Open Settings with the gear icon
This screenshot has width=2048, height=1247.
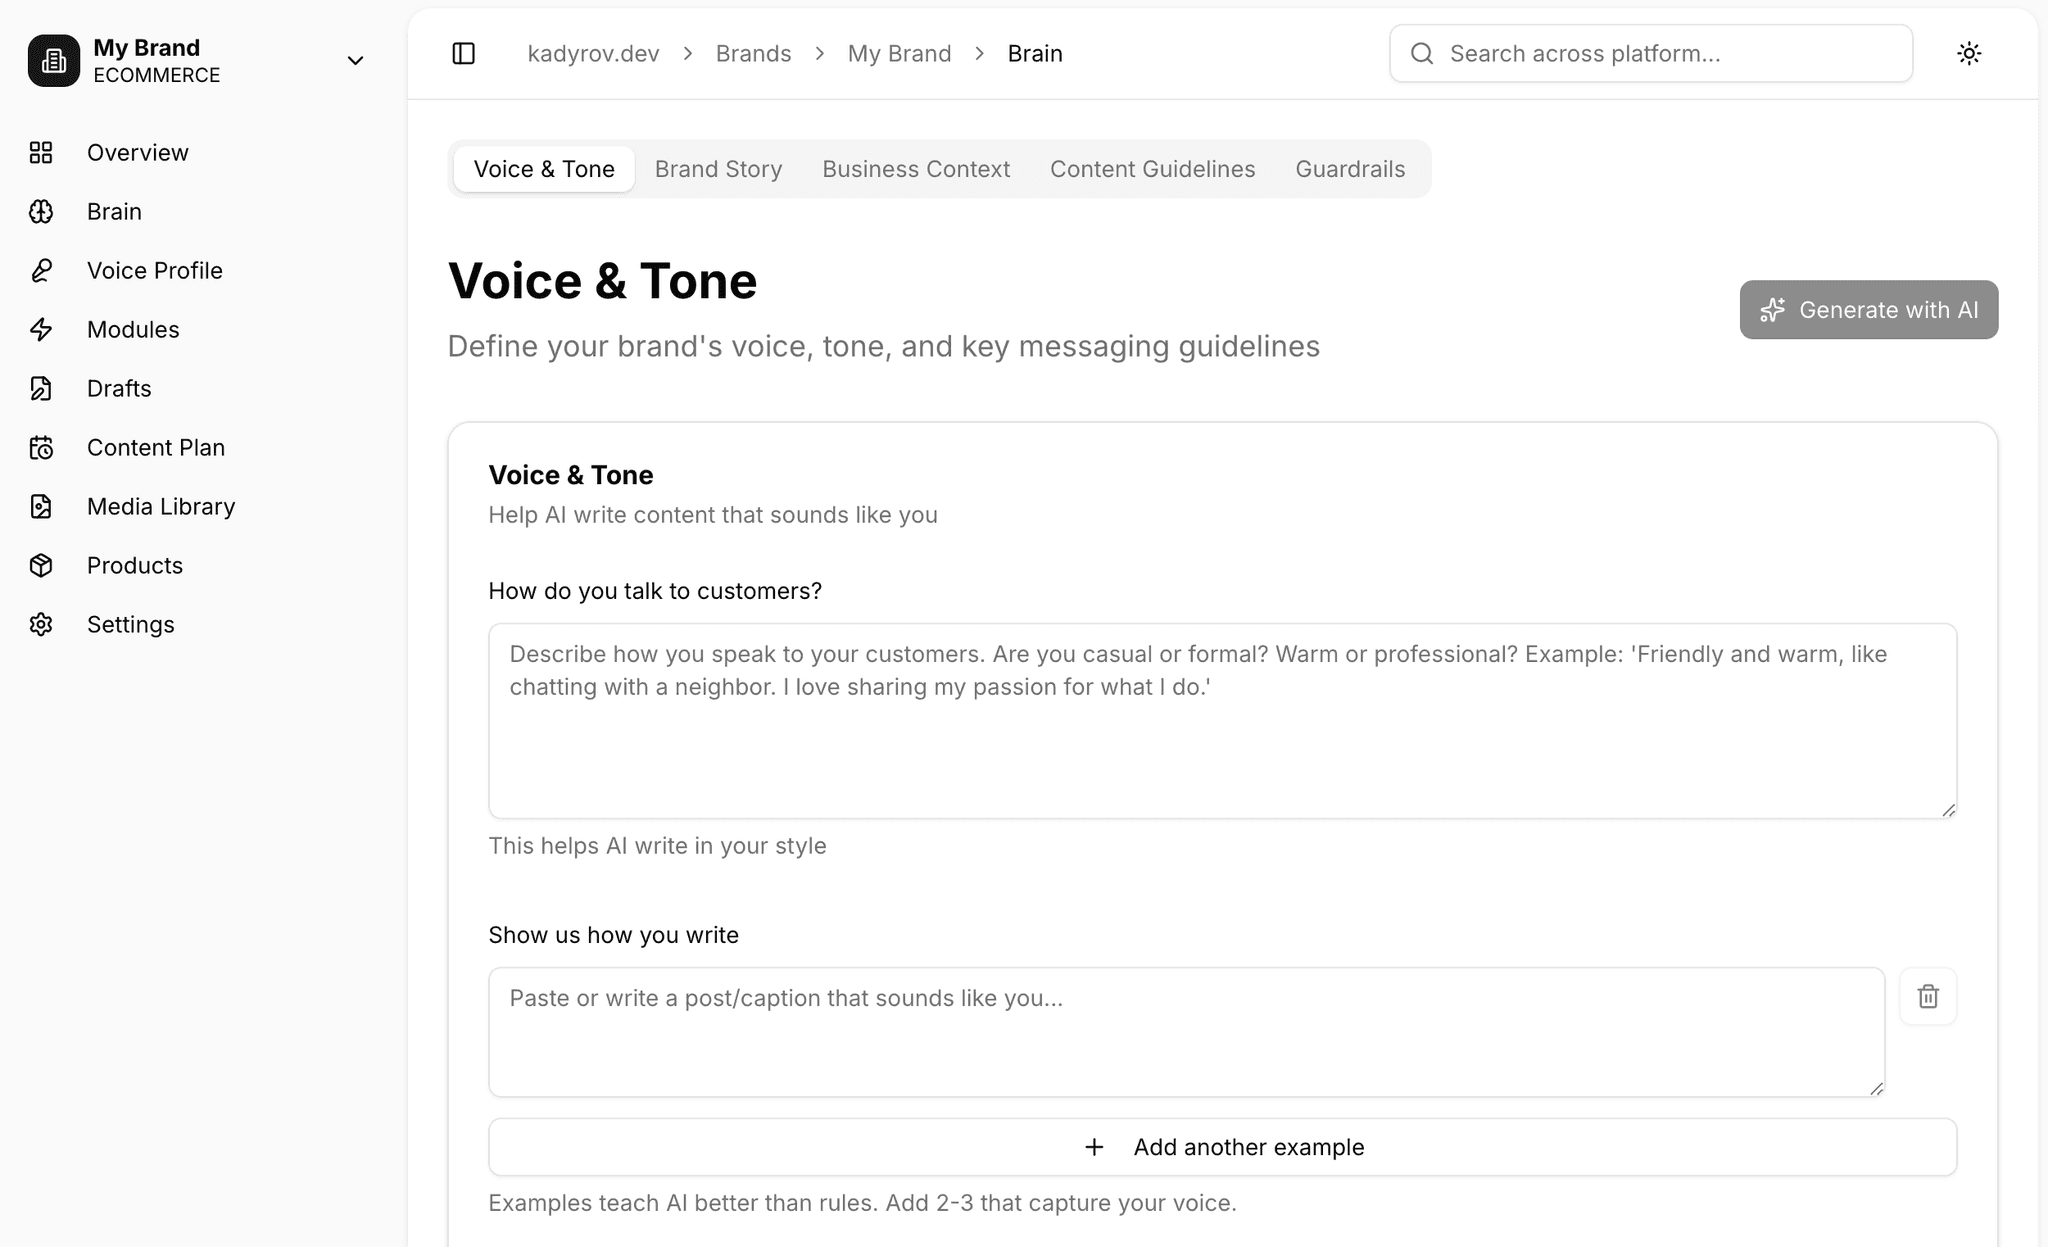point(41,624)
